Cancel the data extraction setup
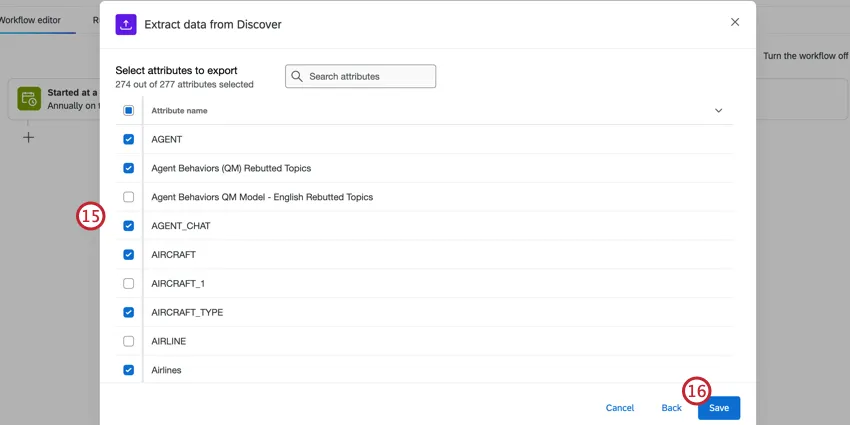The width and height of the screenshot is (850, 425). [x=620, y=408]
